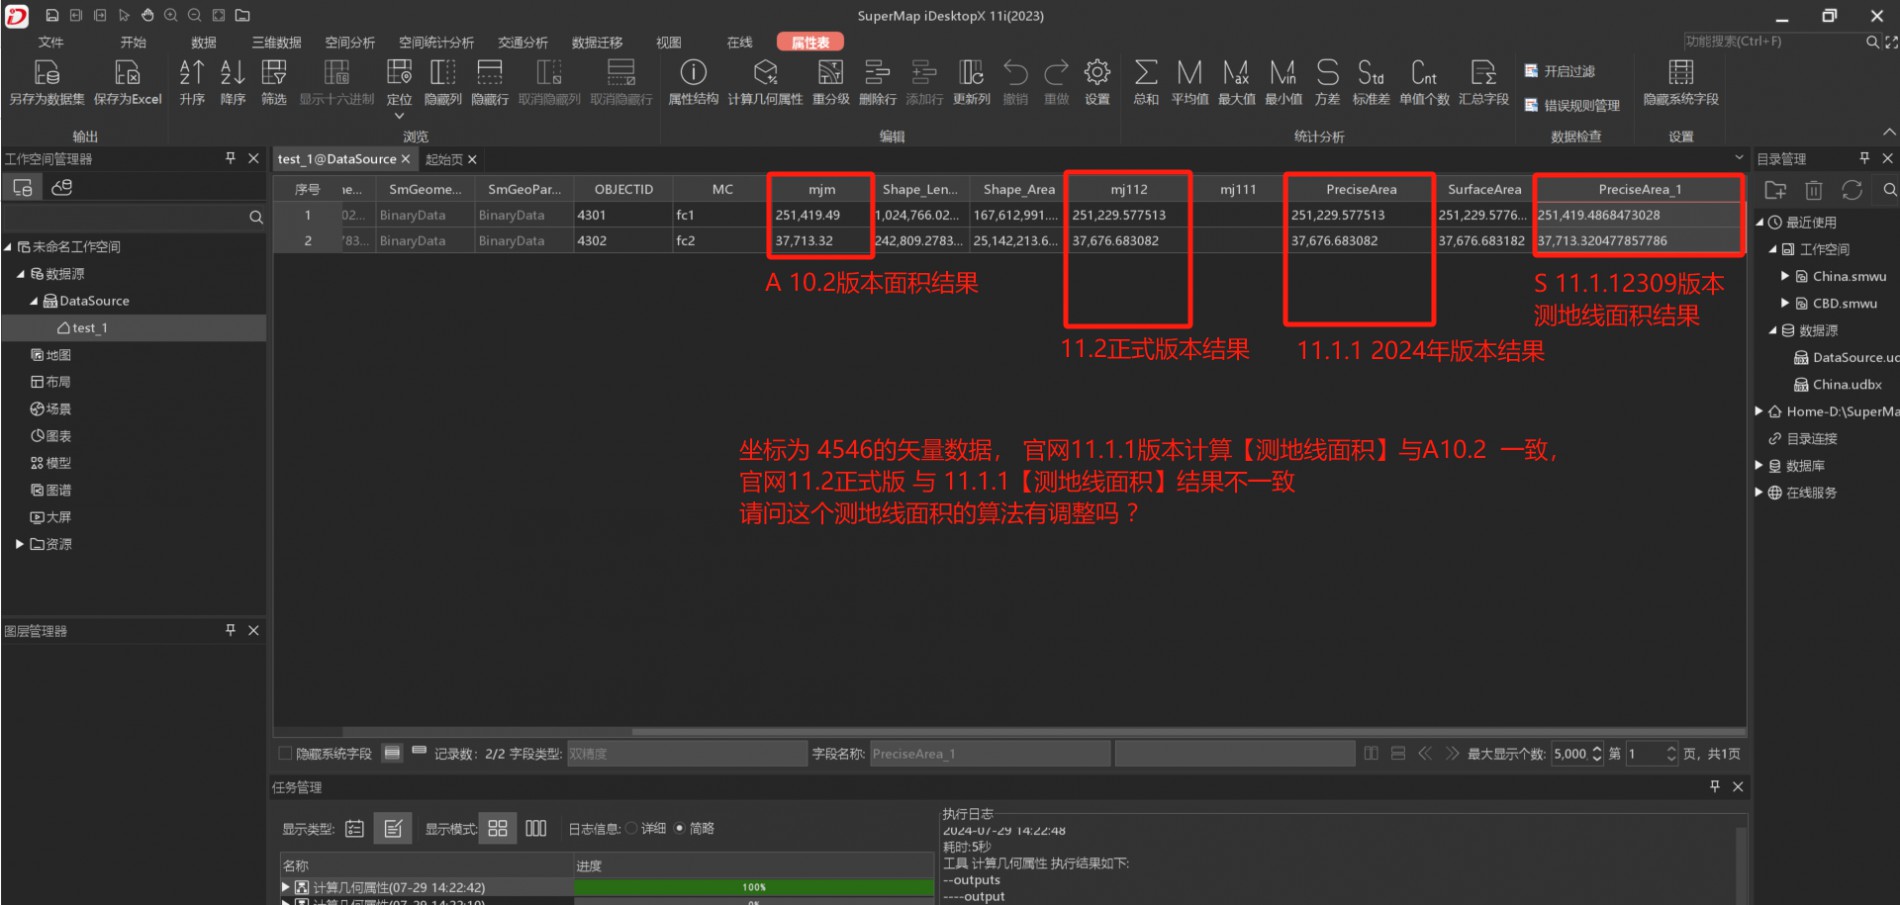Select the 地图 tree item
Image resolution: width=1900 pixels, height=905 pixels.
[52, 355]
